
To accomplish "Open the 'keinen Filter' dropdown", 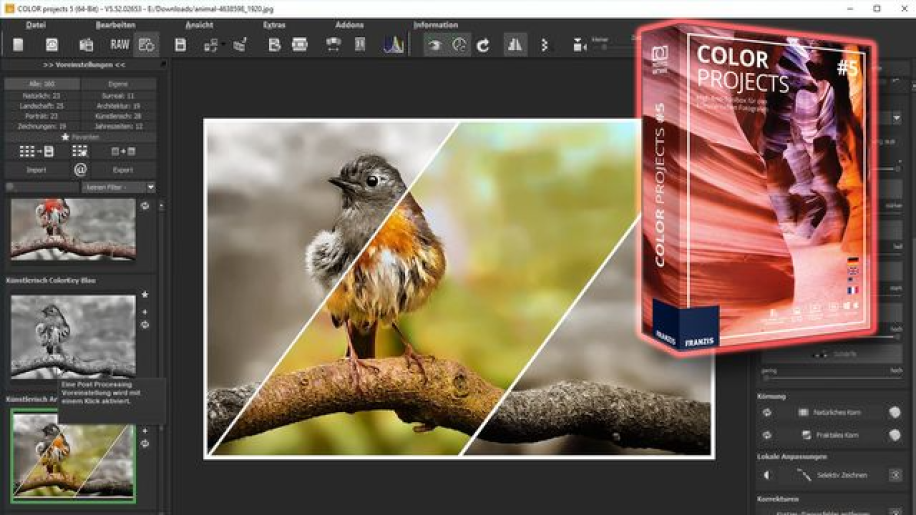I will [x=119, y=187].
